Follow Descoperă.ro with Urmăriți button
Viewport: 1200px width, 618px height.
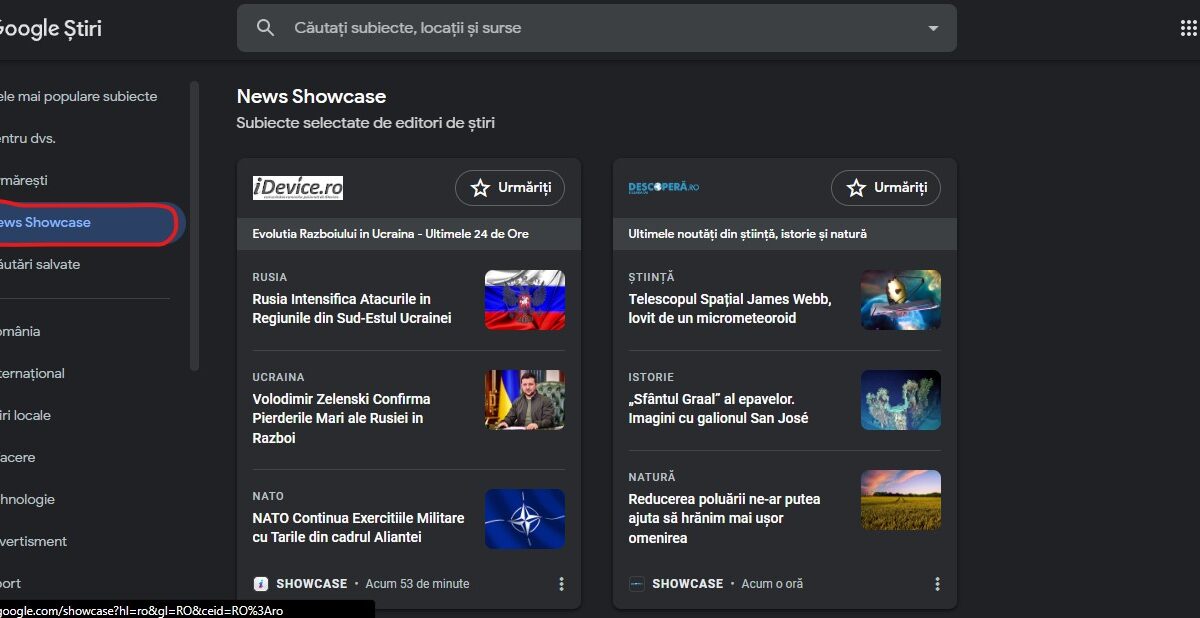[x=886, y=188]
